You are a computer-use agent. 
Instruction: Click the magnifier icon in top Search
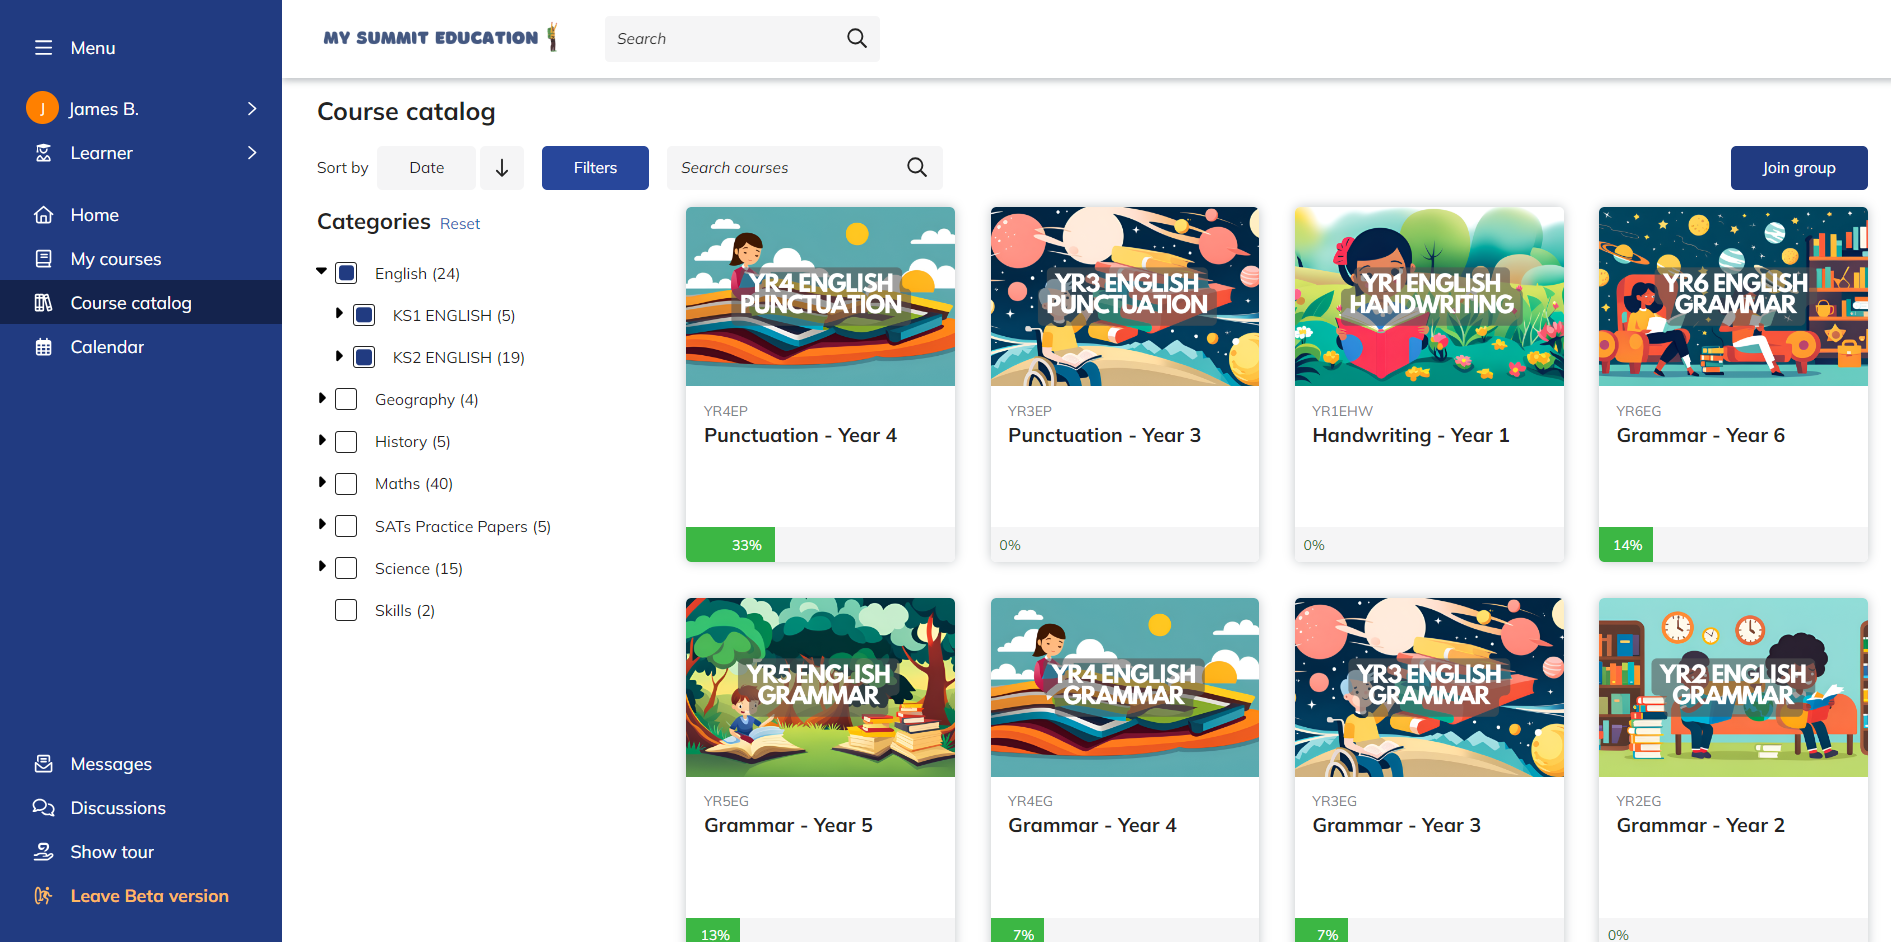pyautogui.click(x=856, y=38)
